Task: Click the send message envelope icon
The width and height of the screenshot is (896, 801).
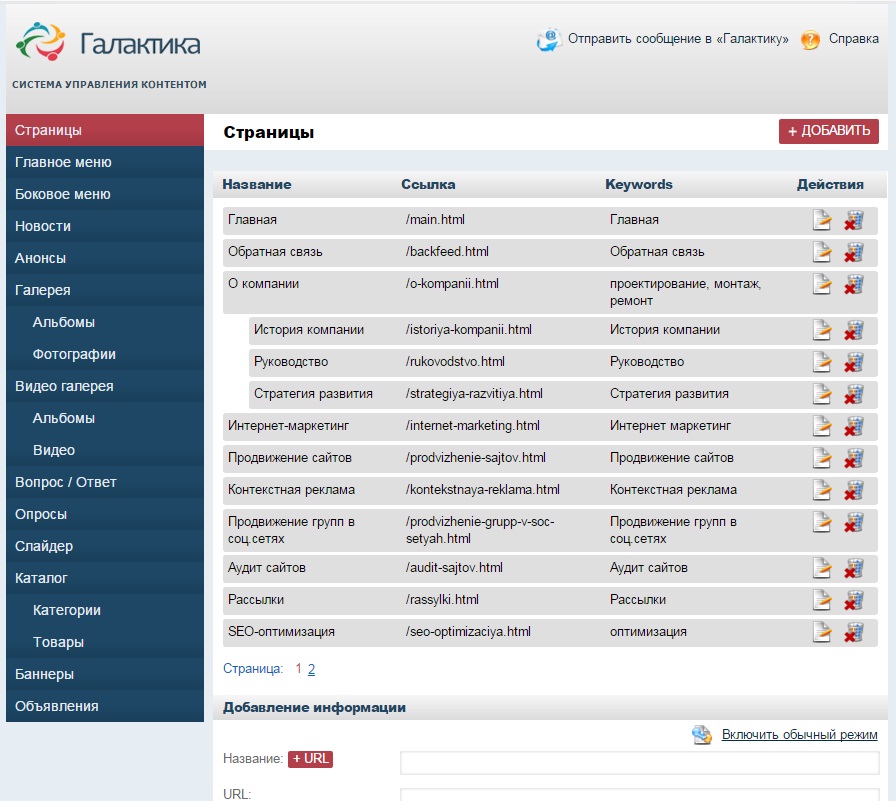Action: tap(549, 39)
